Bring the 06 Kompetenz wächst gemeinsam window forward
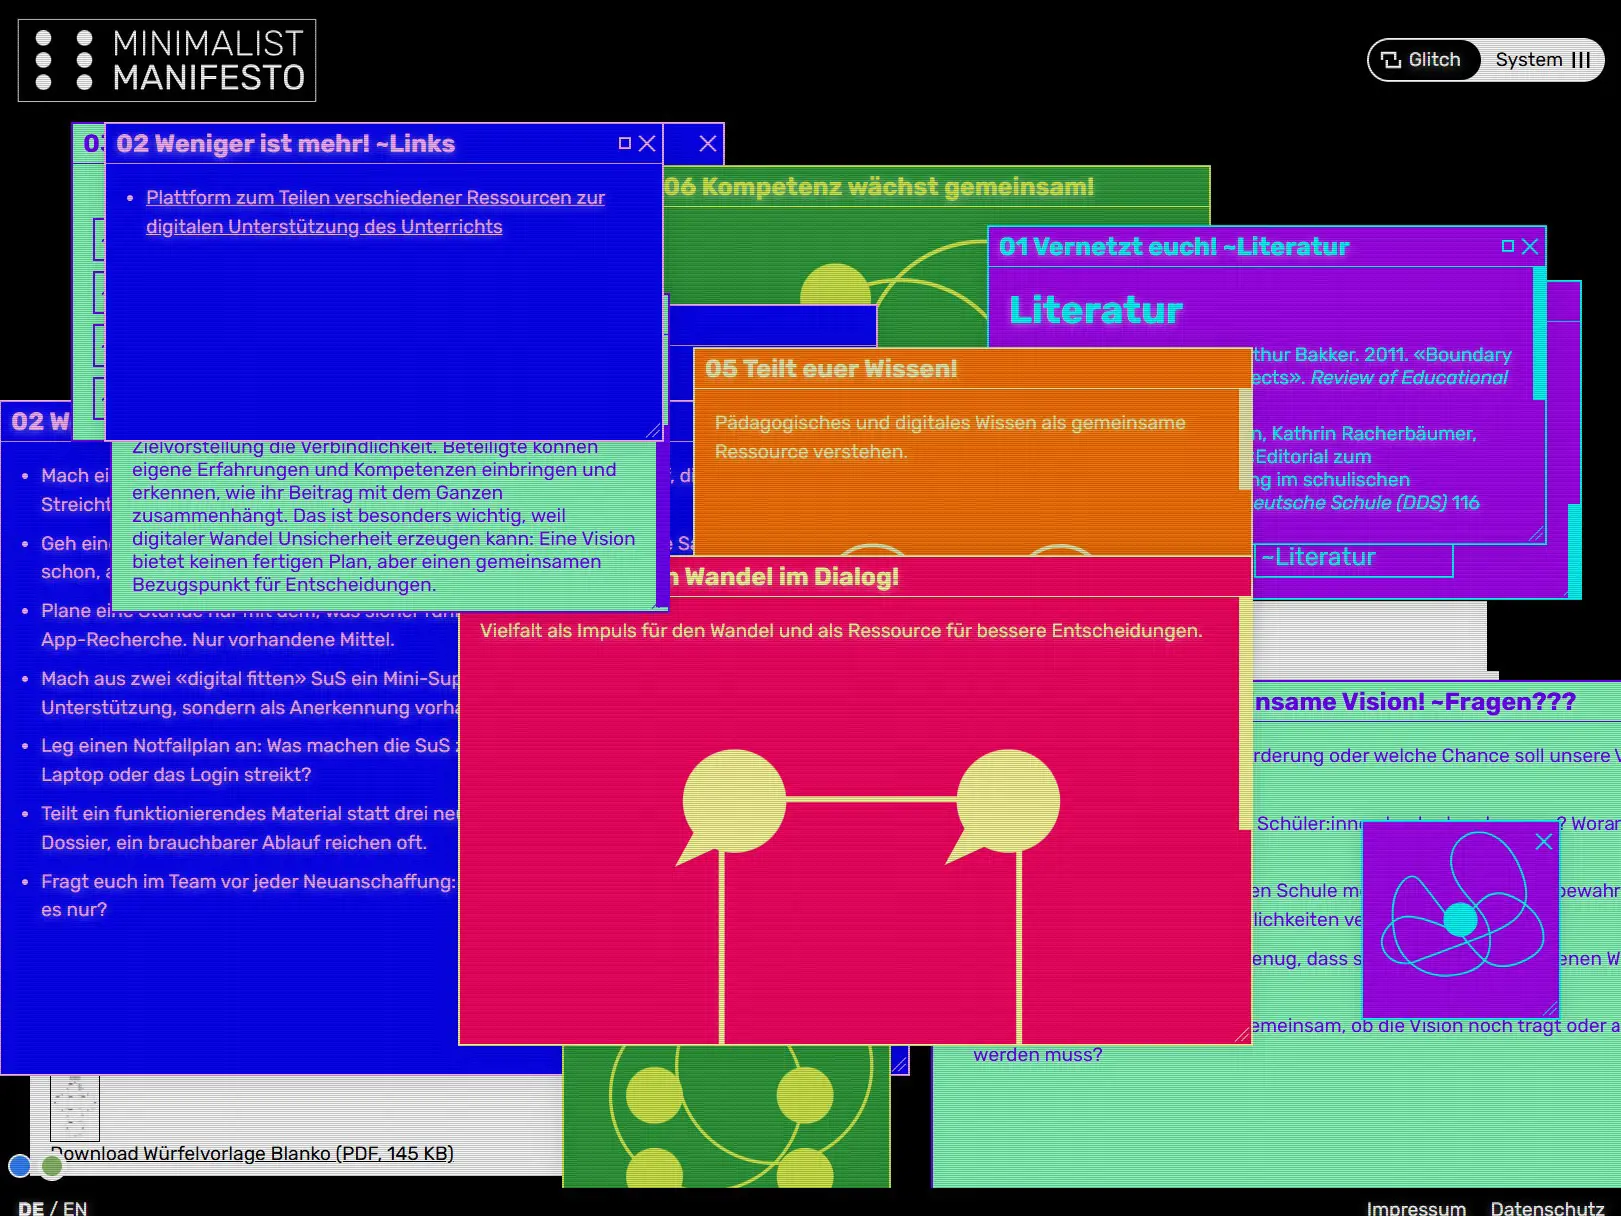Viewport: 1621px width, 1216px height. pos(935,187)
